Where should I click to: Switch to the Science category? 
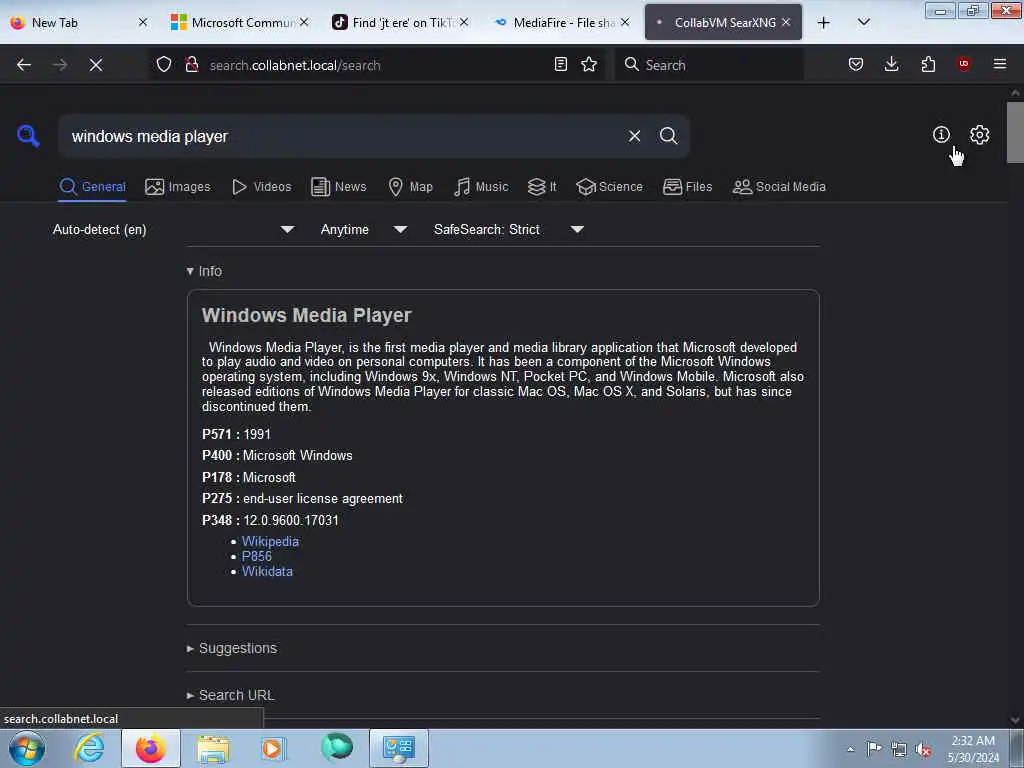(609, 187)
